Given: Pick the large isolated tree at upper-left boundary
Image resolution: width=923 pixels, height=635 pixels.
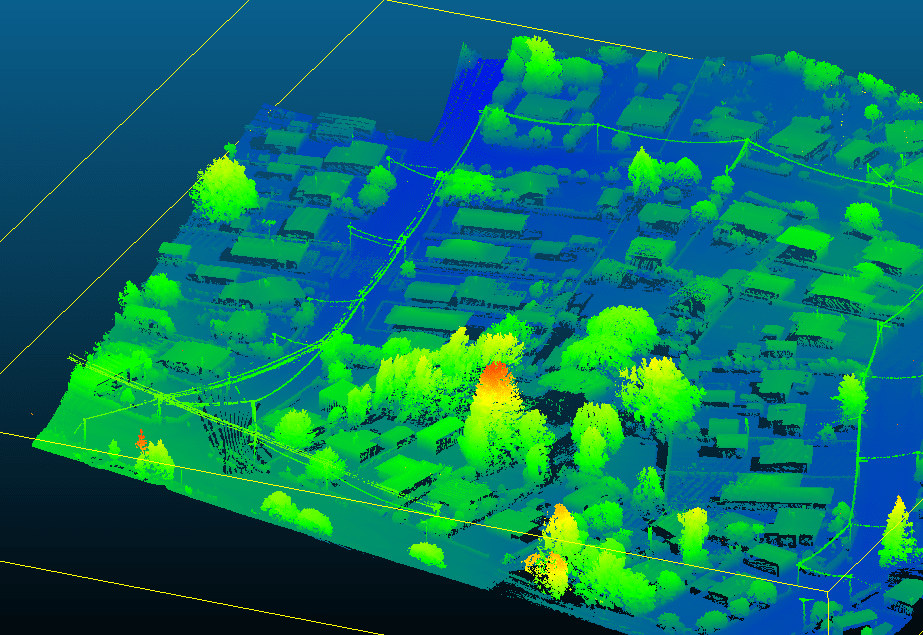Looking at the screenshot, I should (x=224, y=187).
